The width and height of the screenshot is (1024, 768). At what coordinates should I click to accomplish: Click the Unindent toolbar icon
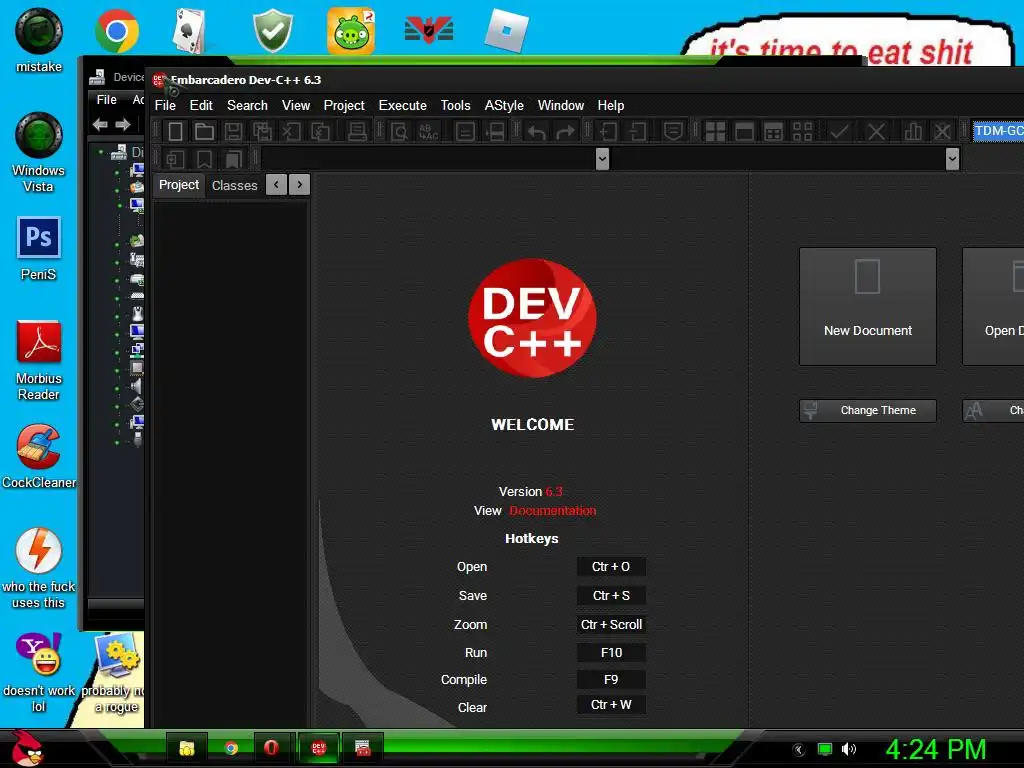click(x=637, y=131)
